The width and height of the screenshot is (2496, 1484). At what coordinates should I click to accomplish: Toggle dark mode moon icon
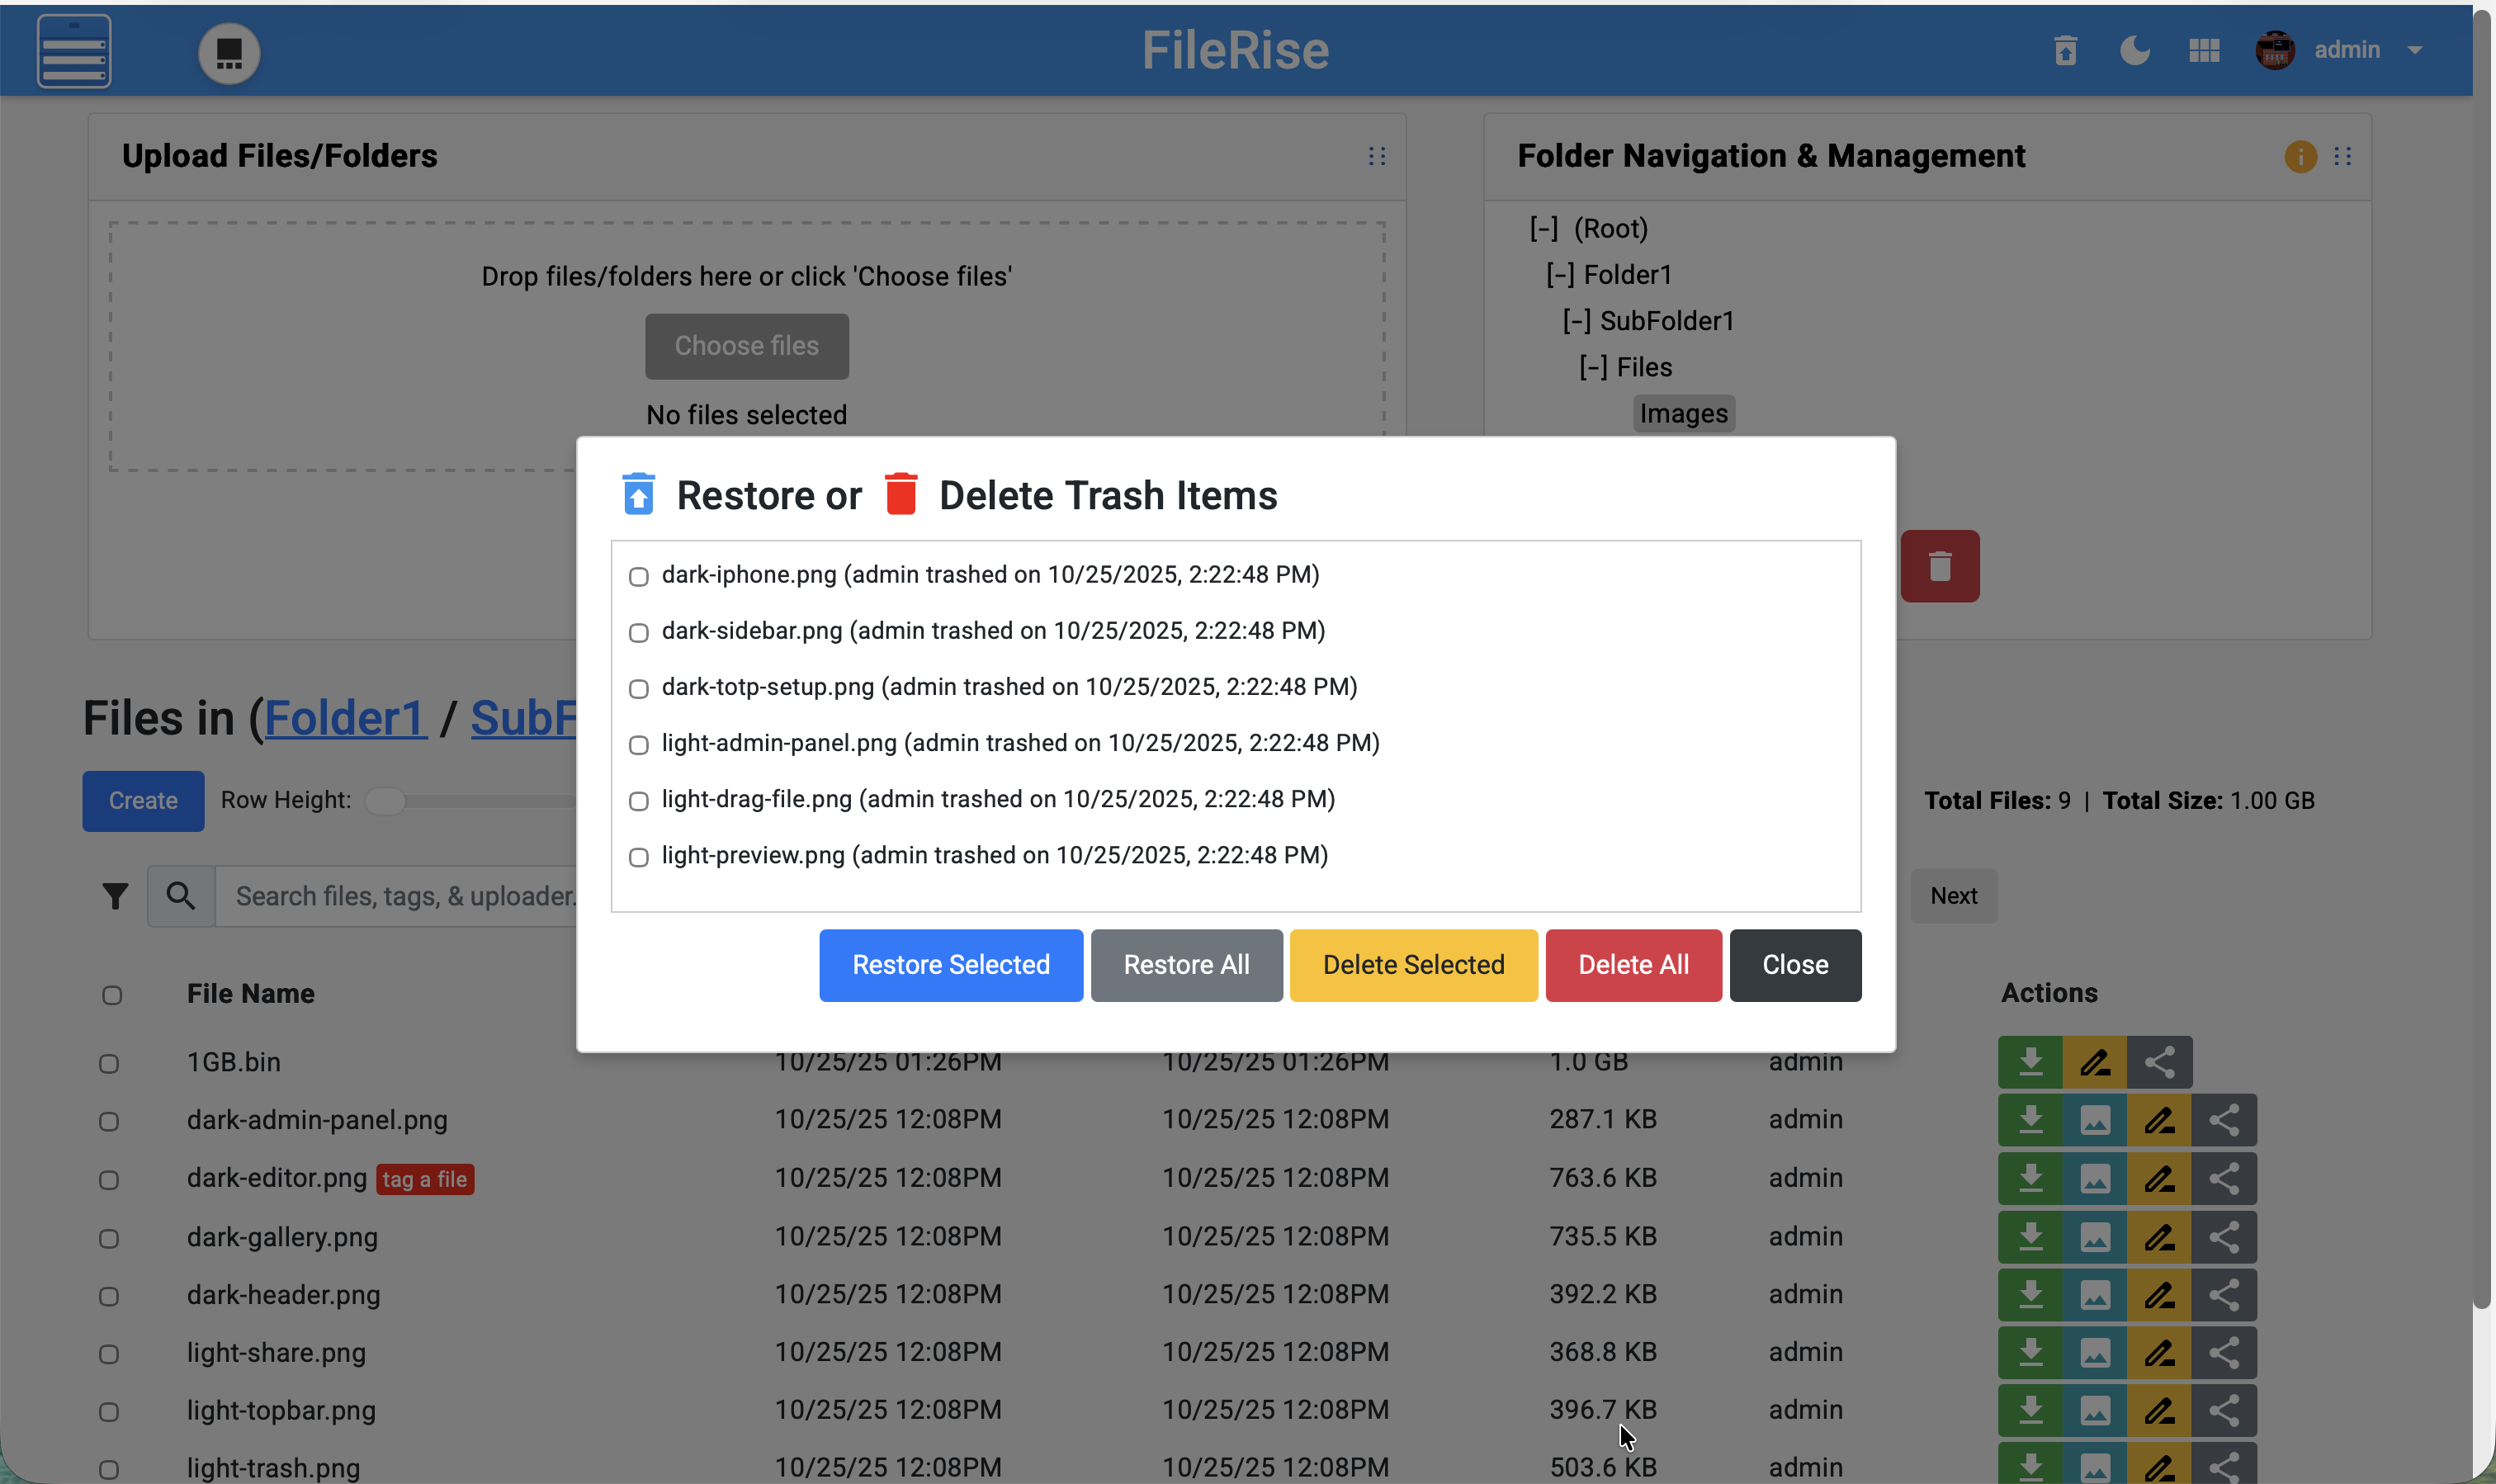[x=2134, y=50]
